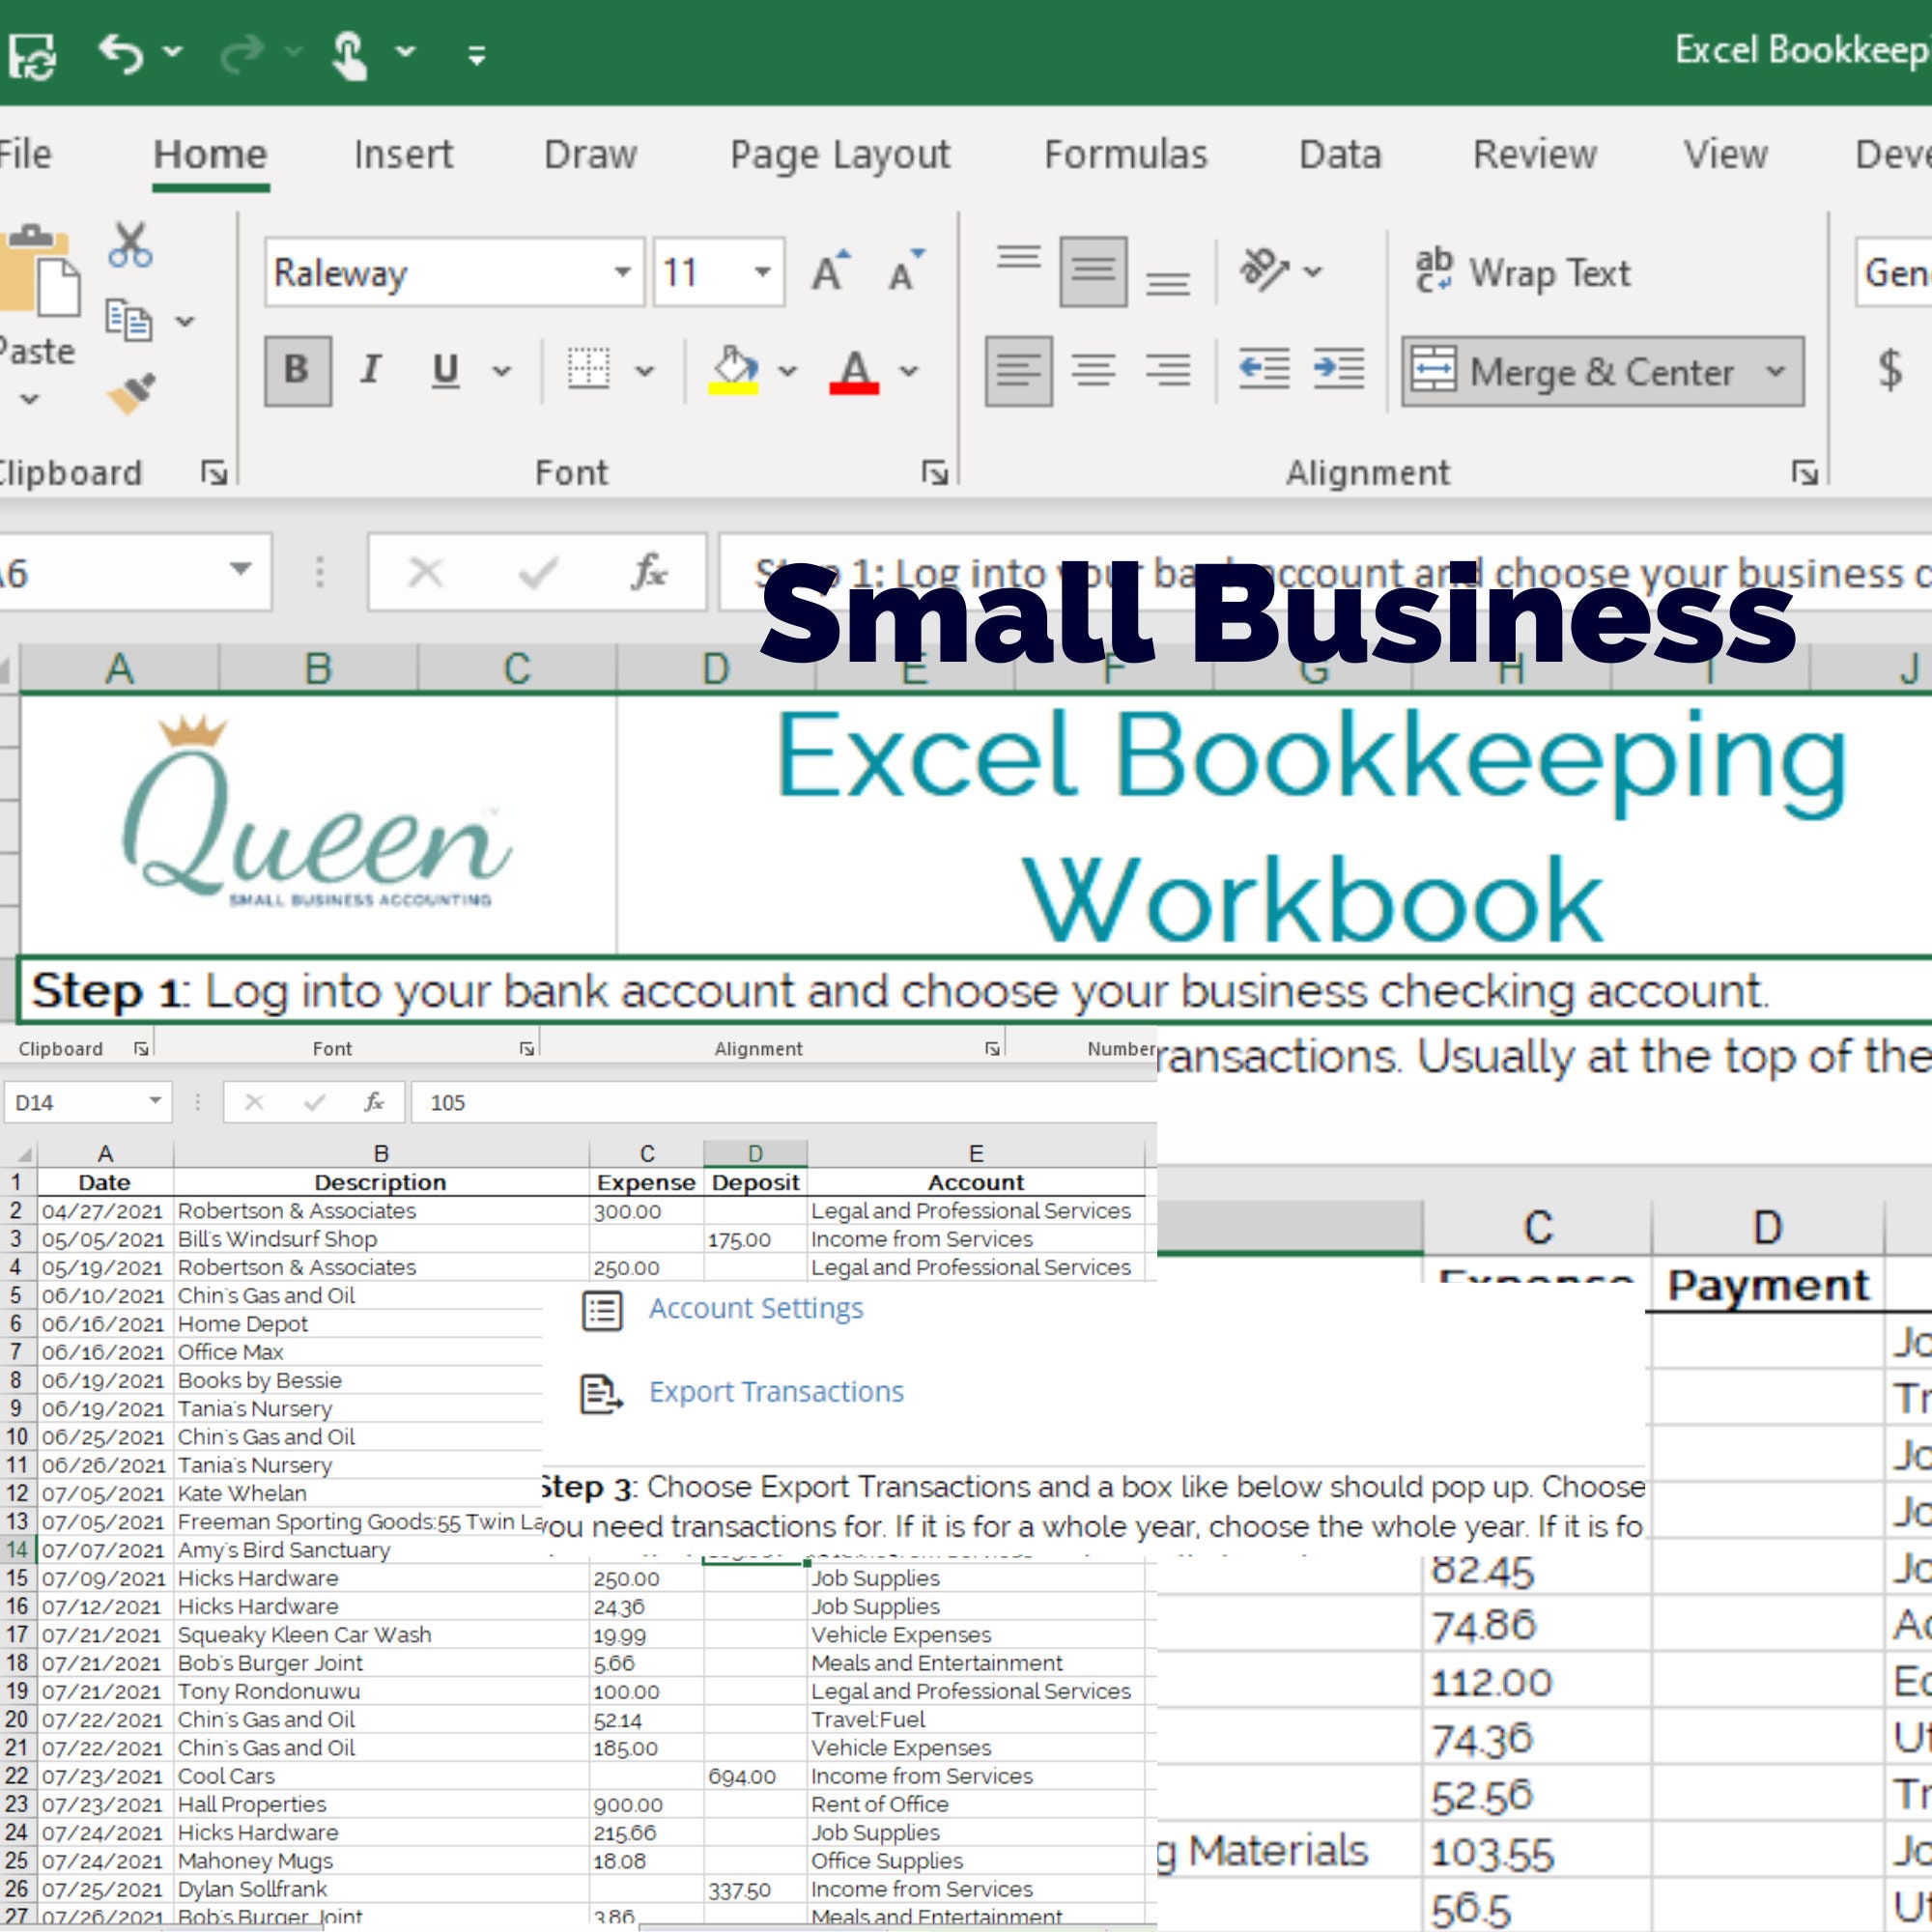Open font color palette arrow
Viewport: 1932px width, 1932px height.
coord(909,372)
